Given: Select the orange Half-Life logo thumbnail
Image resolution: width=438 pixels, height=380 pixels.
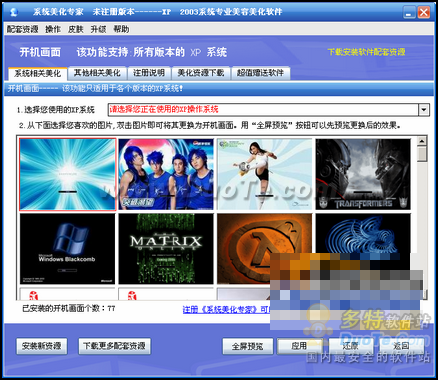Looking at the screenshot, I should point(265,249).
